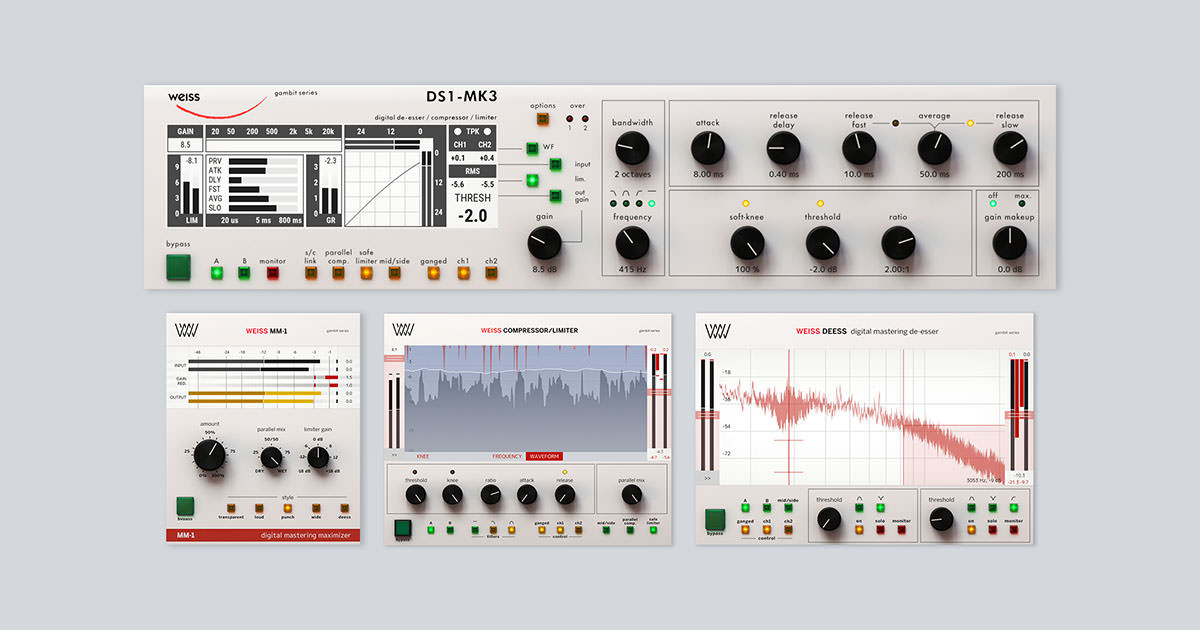Click the MM-1 amount knob
The width and height of the screenshot is (1200, 630).
click(210, 456)
